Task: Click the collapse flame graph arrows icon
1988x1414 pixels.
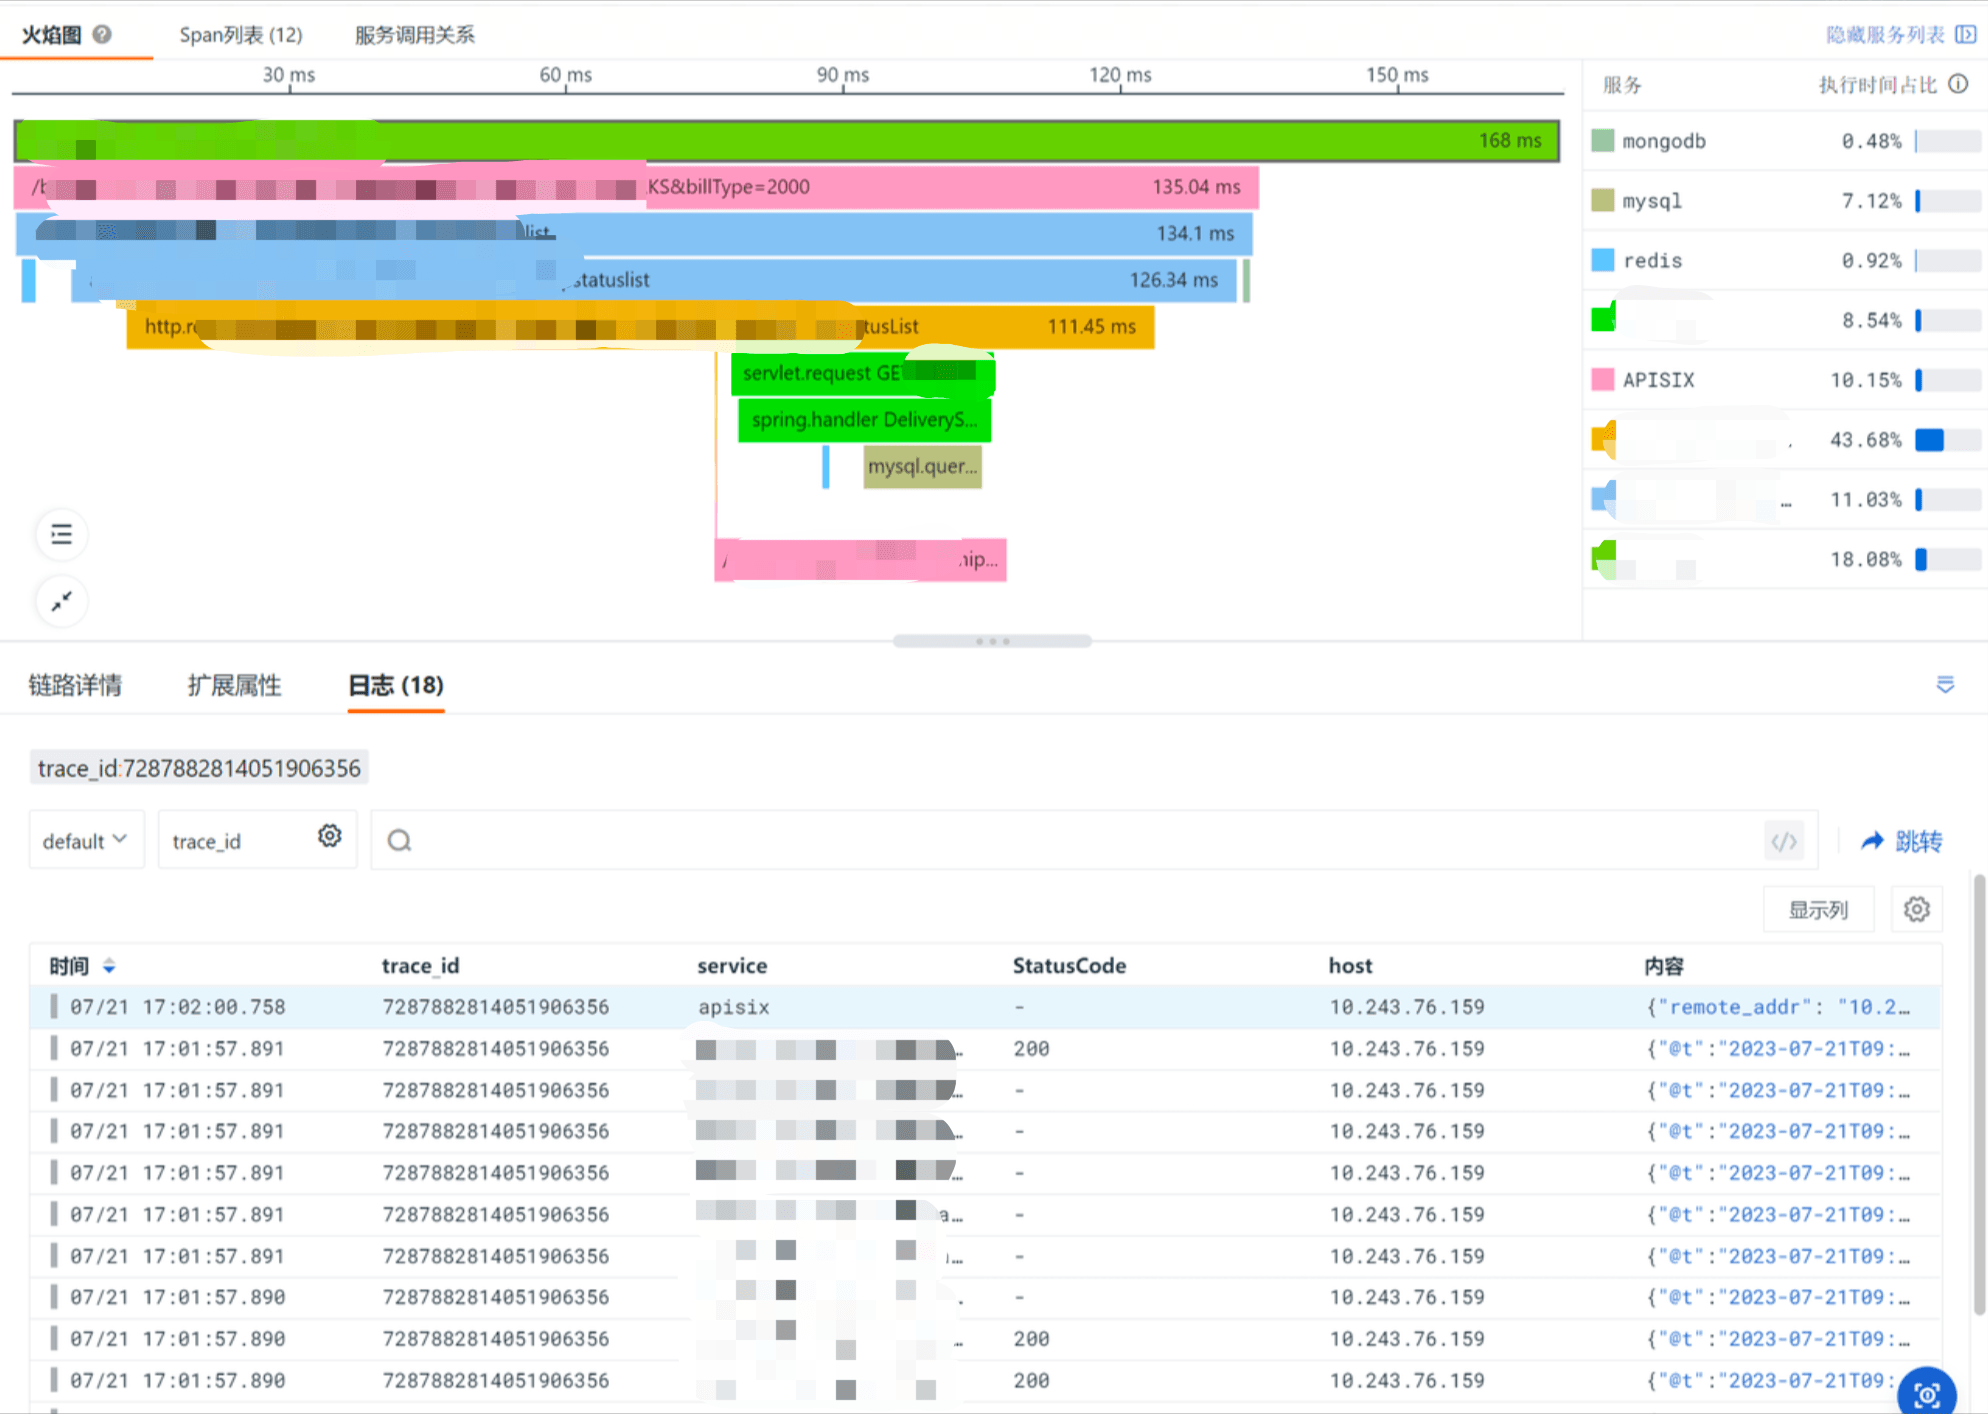Action: point(61,601)
